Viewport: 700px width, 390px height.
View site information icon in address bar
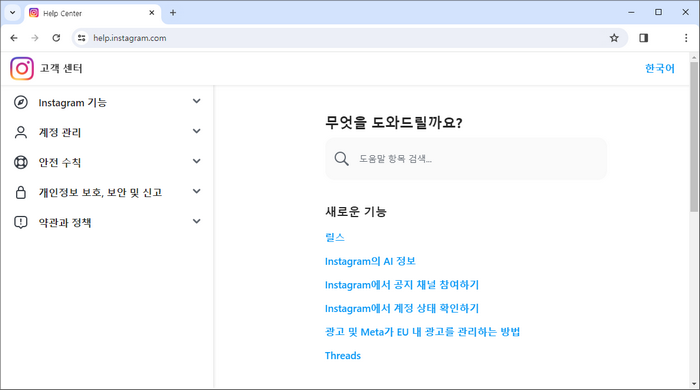click(x=81, y=38)
